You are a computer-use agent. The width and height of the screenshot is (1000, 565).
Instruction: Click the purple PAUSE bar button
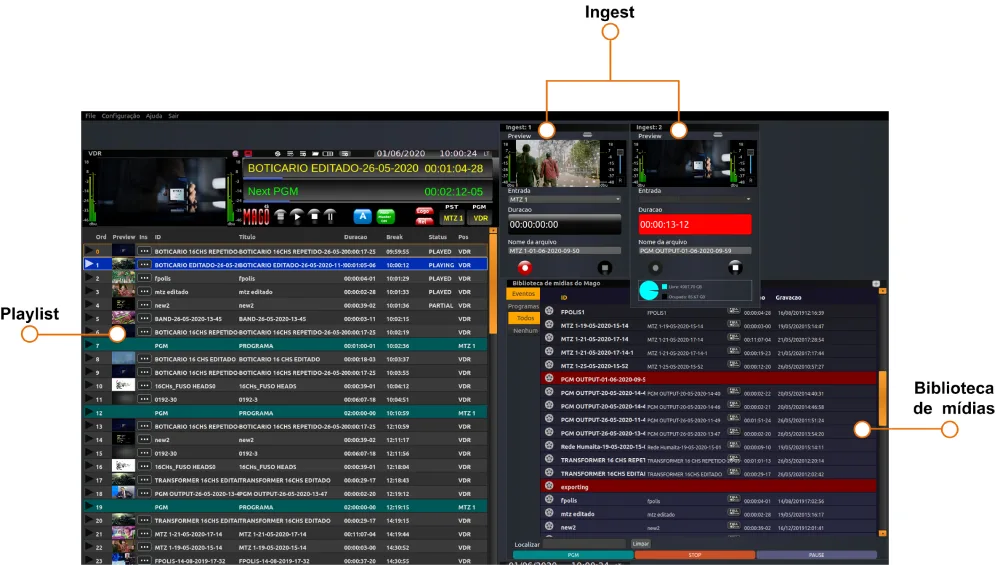point(816,555)
